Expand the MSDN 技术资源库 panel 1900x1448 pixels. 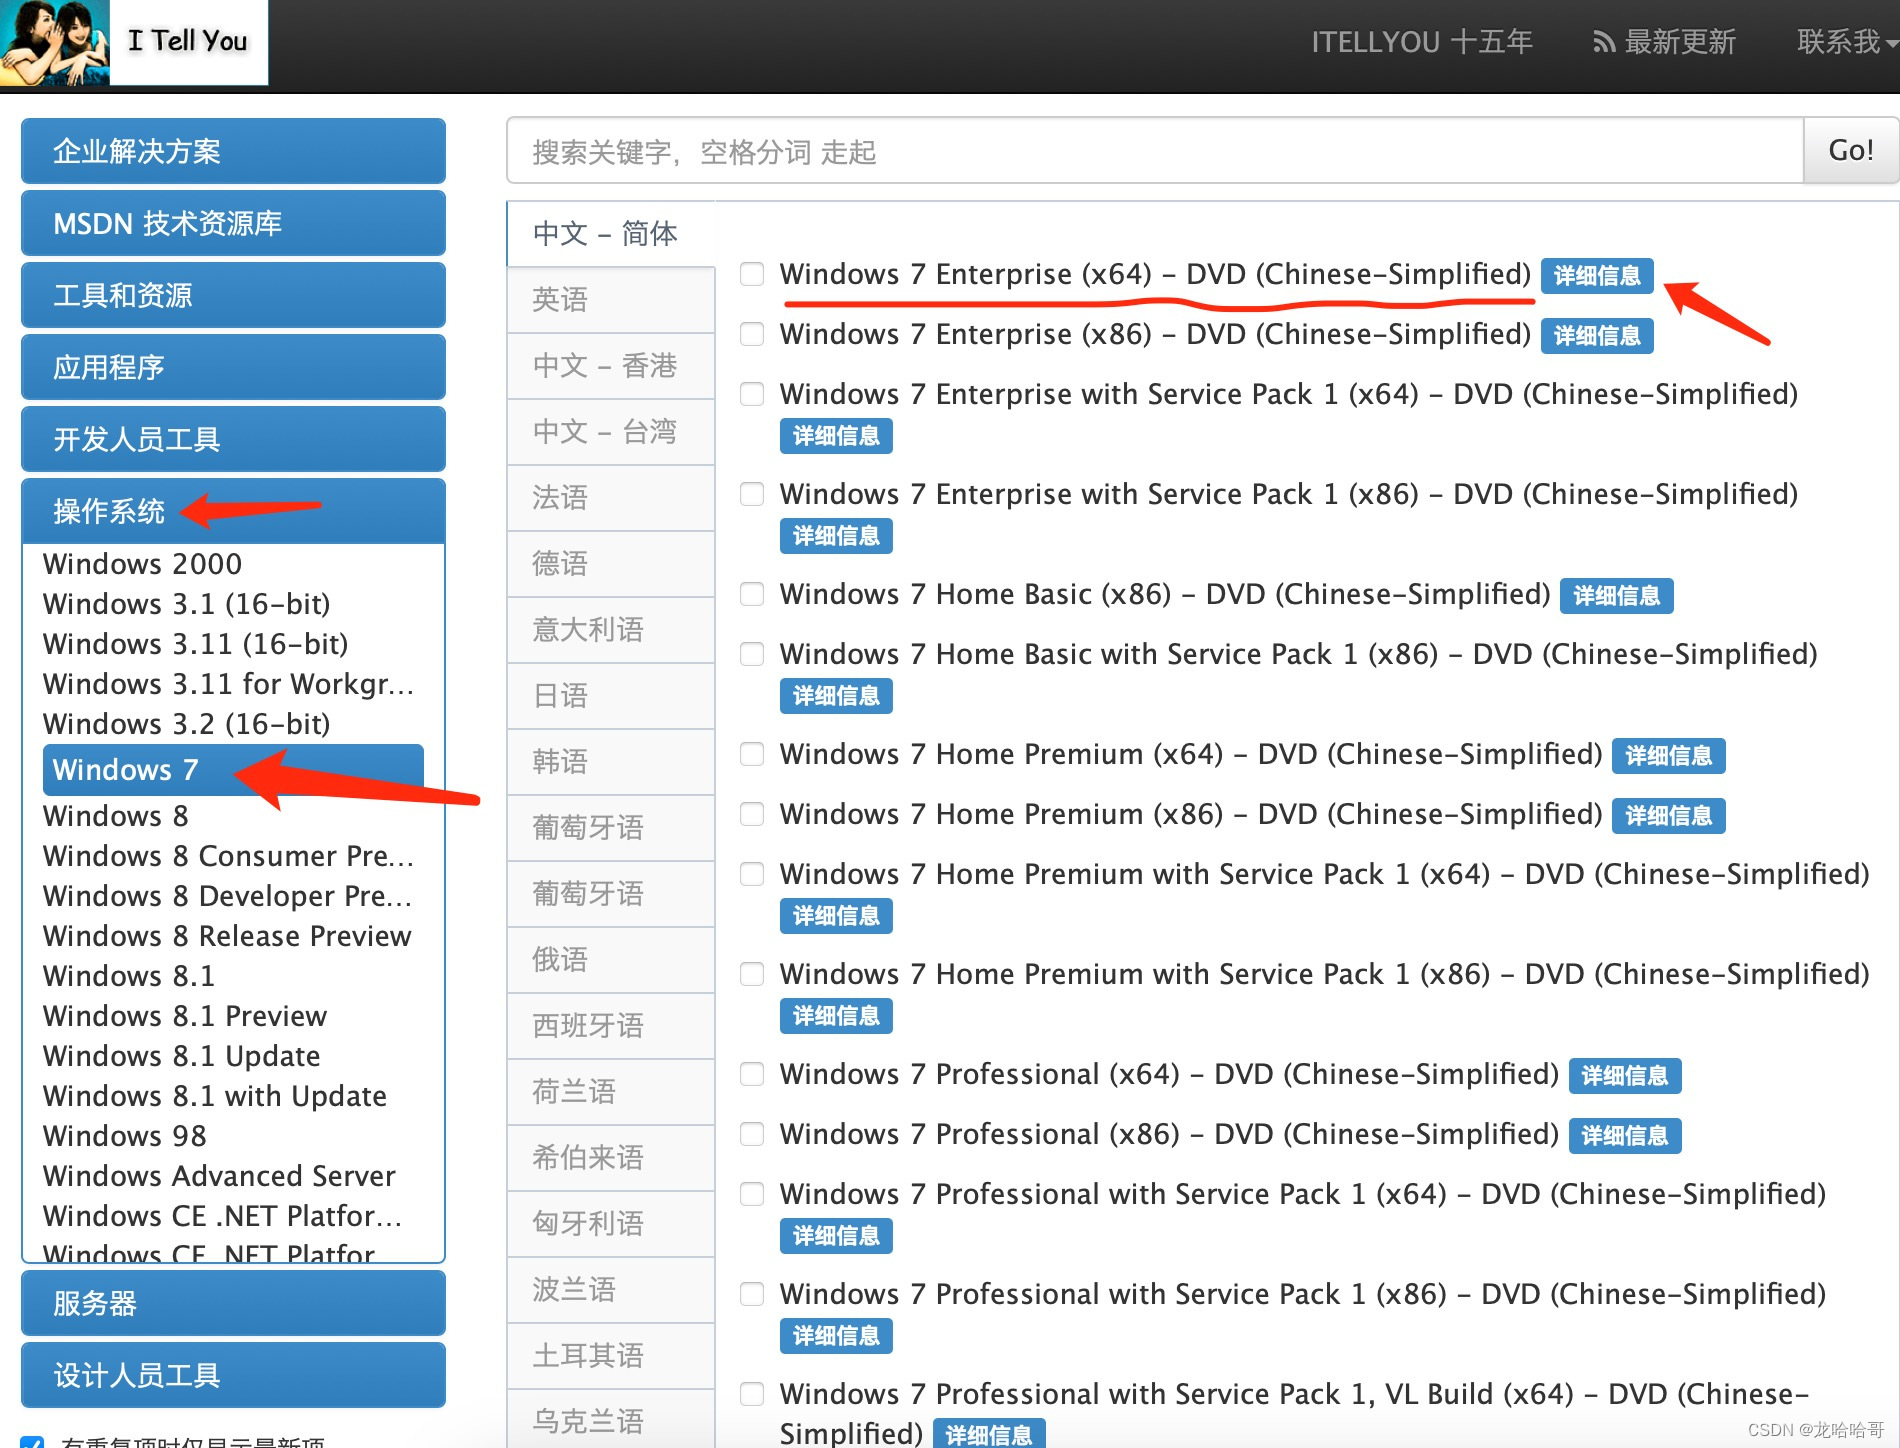coord(233,223)
